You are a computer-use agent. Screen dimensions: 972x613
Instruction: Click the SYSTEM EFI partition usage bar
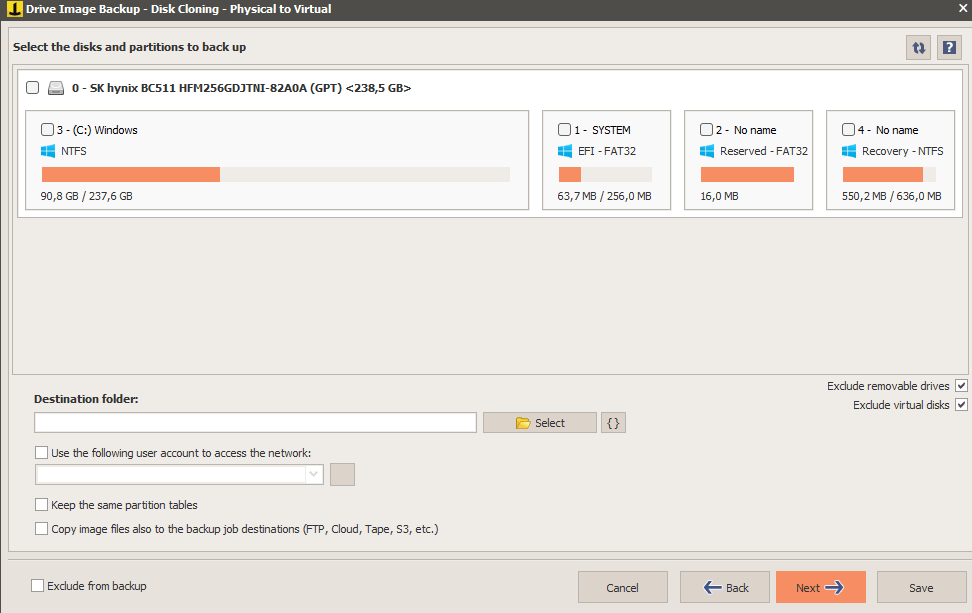click(x=605, y=174)
